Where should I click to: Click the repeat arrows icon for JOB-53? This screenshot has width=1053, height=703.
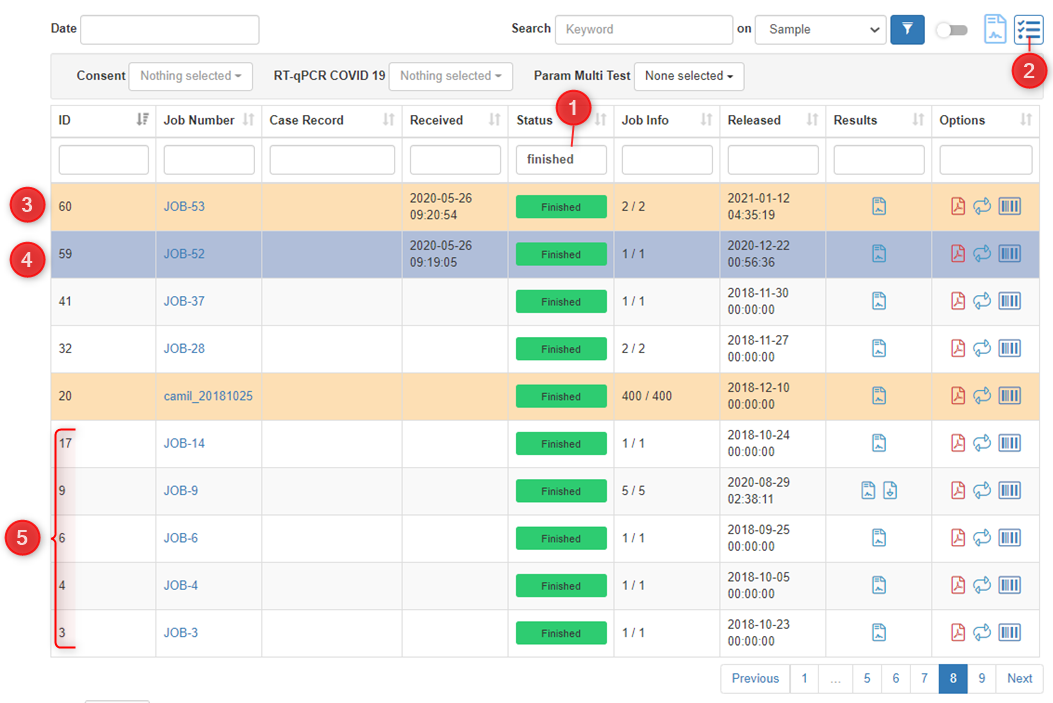tap(982, 206)
